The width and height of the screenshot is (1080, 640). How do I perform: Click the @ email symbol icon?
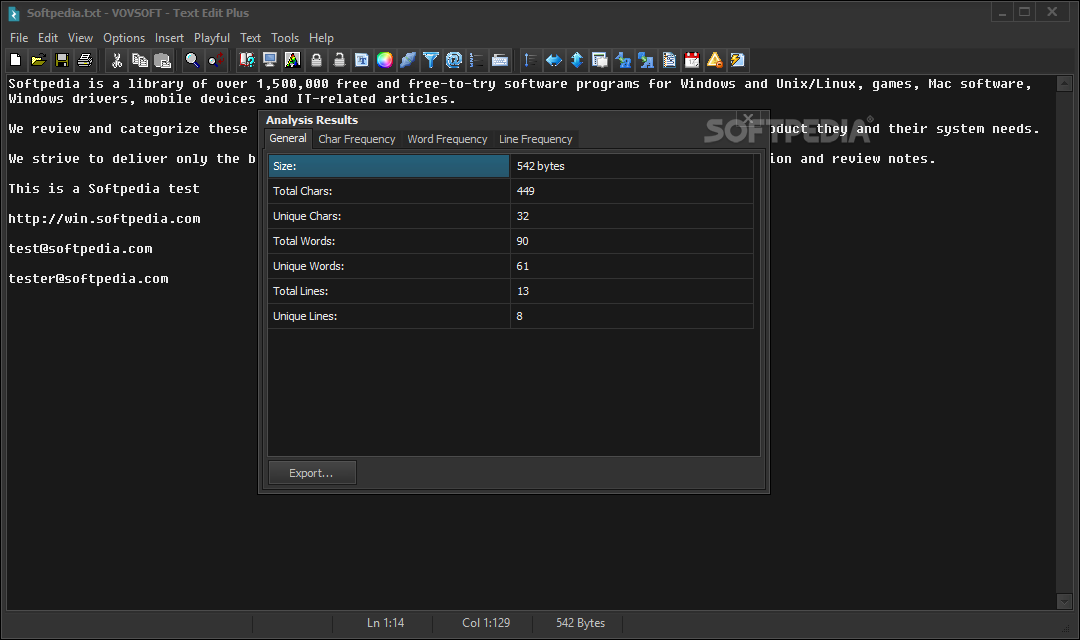point(454,61)
